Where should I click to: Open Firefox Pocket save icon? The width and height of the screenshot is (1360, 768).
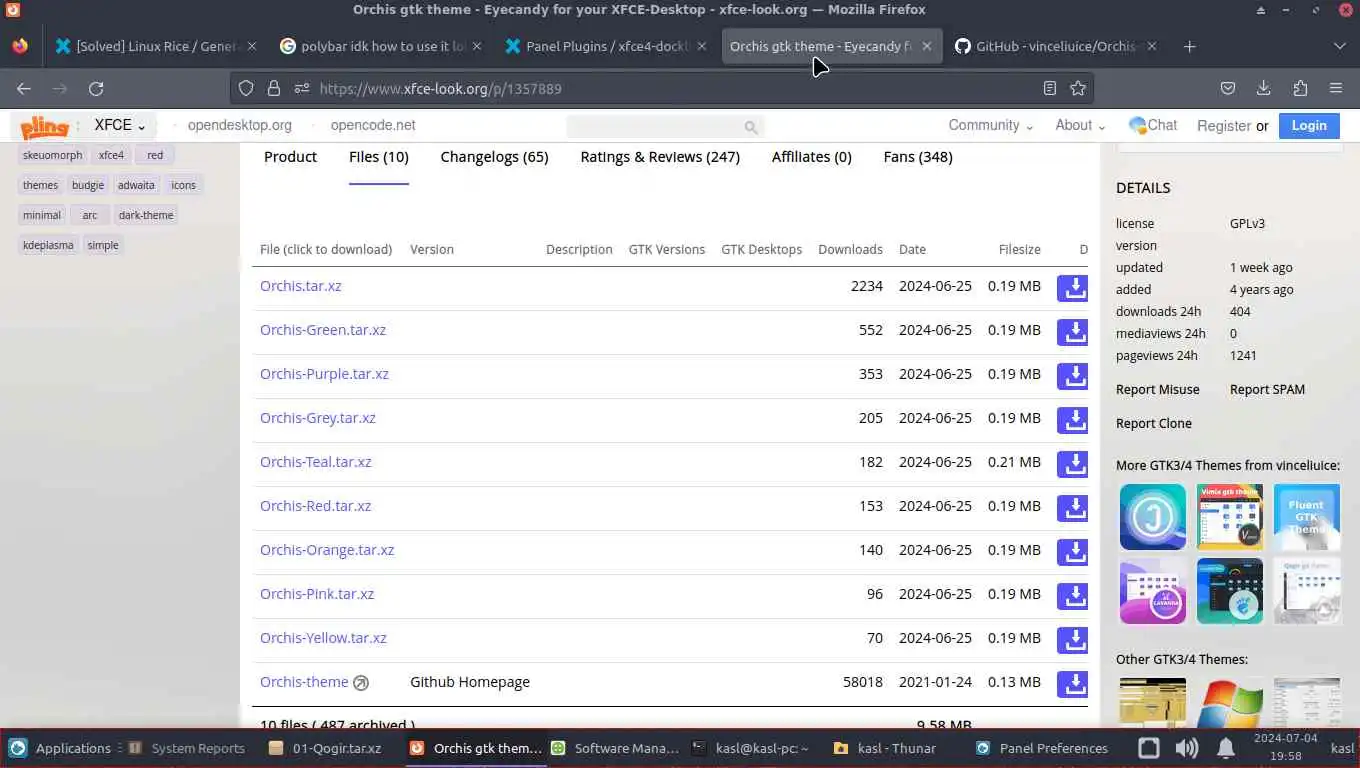click(x=1228, y=88)
